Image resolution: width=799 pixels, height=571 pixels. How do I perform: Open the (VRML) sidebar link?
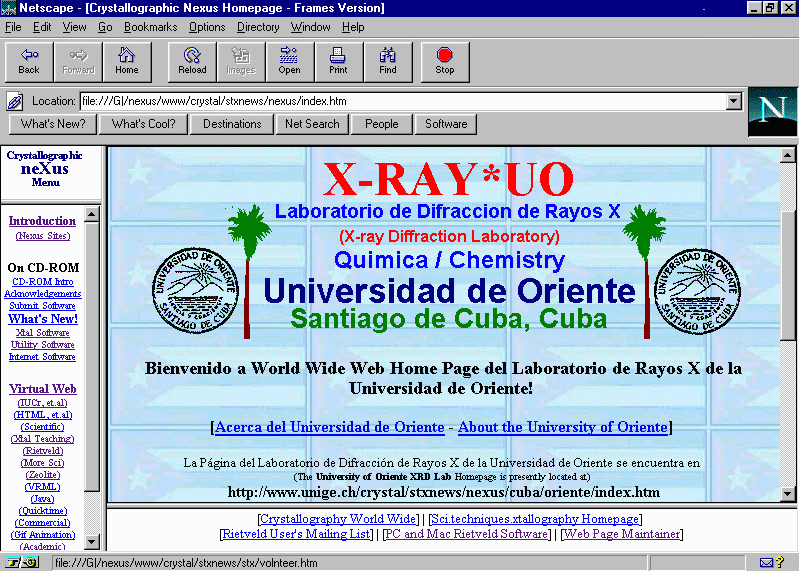(x=43, y=487)
